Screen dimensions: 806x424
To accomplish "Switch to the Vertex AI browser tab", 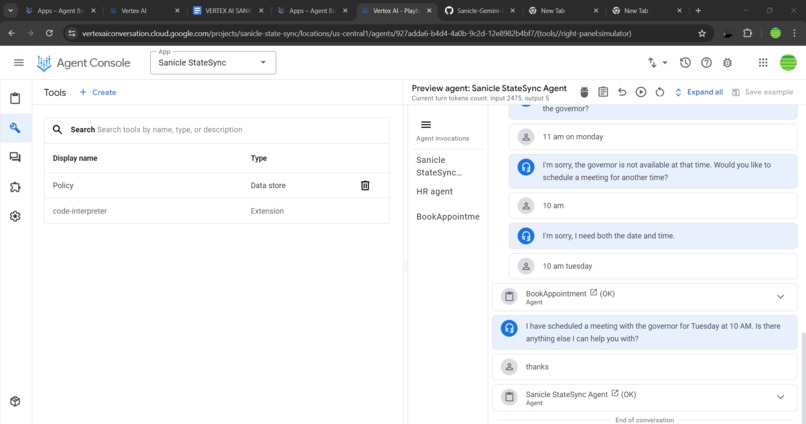I will click(144, 11).
